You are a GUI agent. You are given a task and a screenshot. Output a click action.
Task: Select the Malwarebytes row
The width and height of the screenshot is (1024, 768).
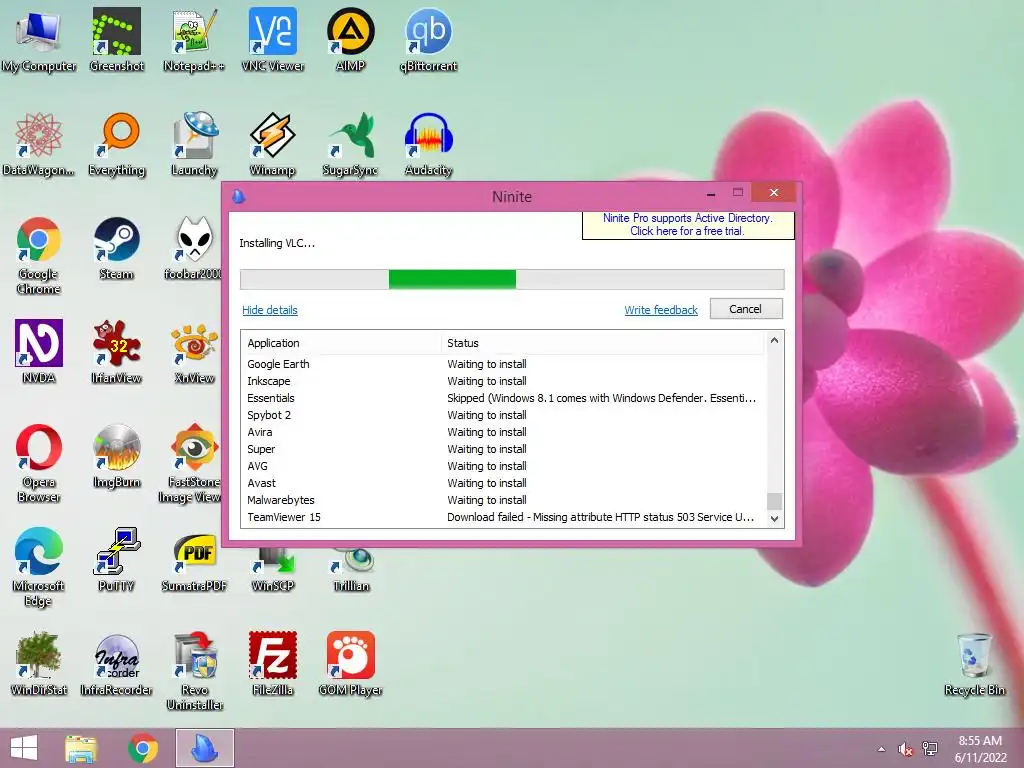point(503,500)
